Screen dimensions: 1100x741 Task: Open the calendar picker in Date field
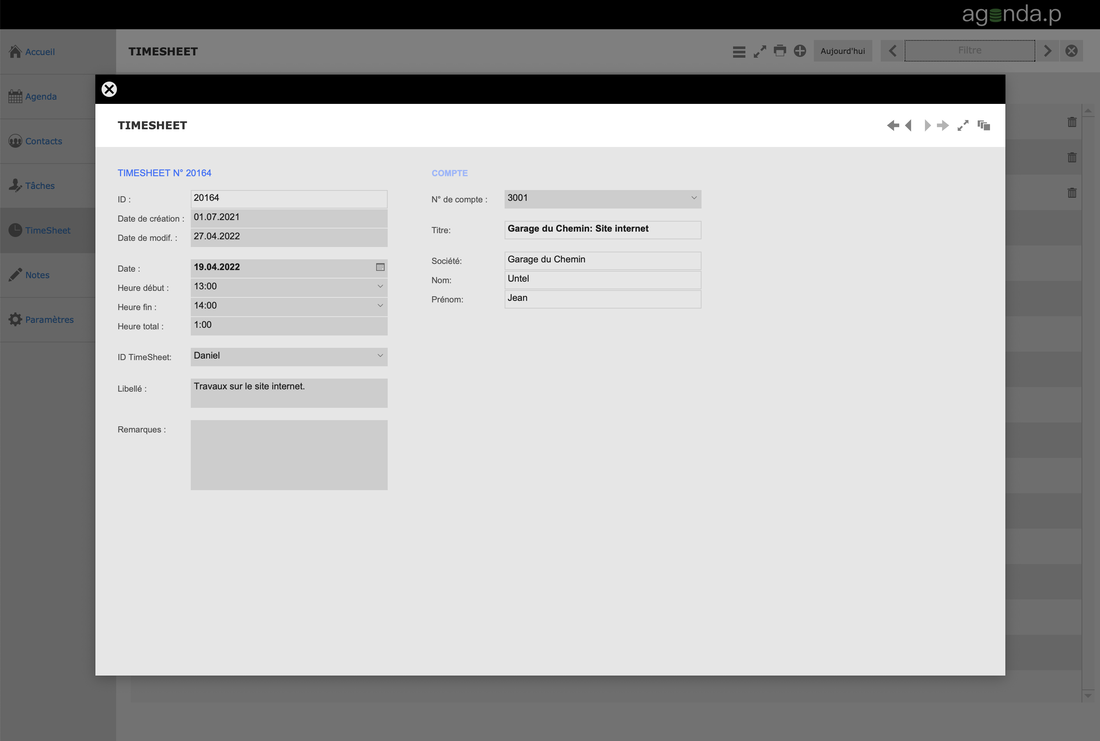point(380,267)
